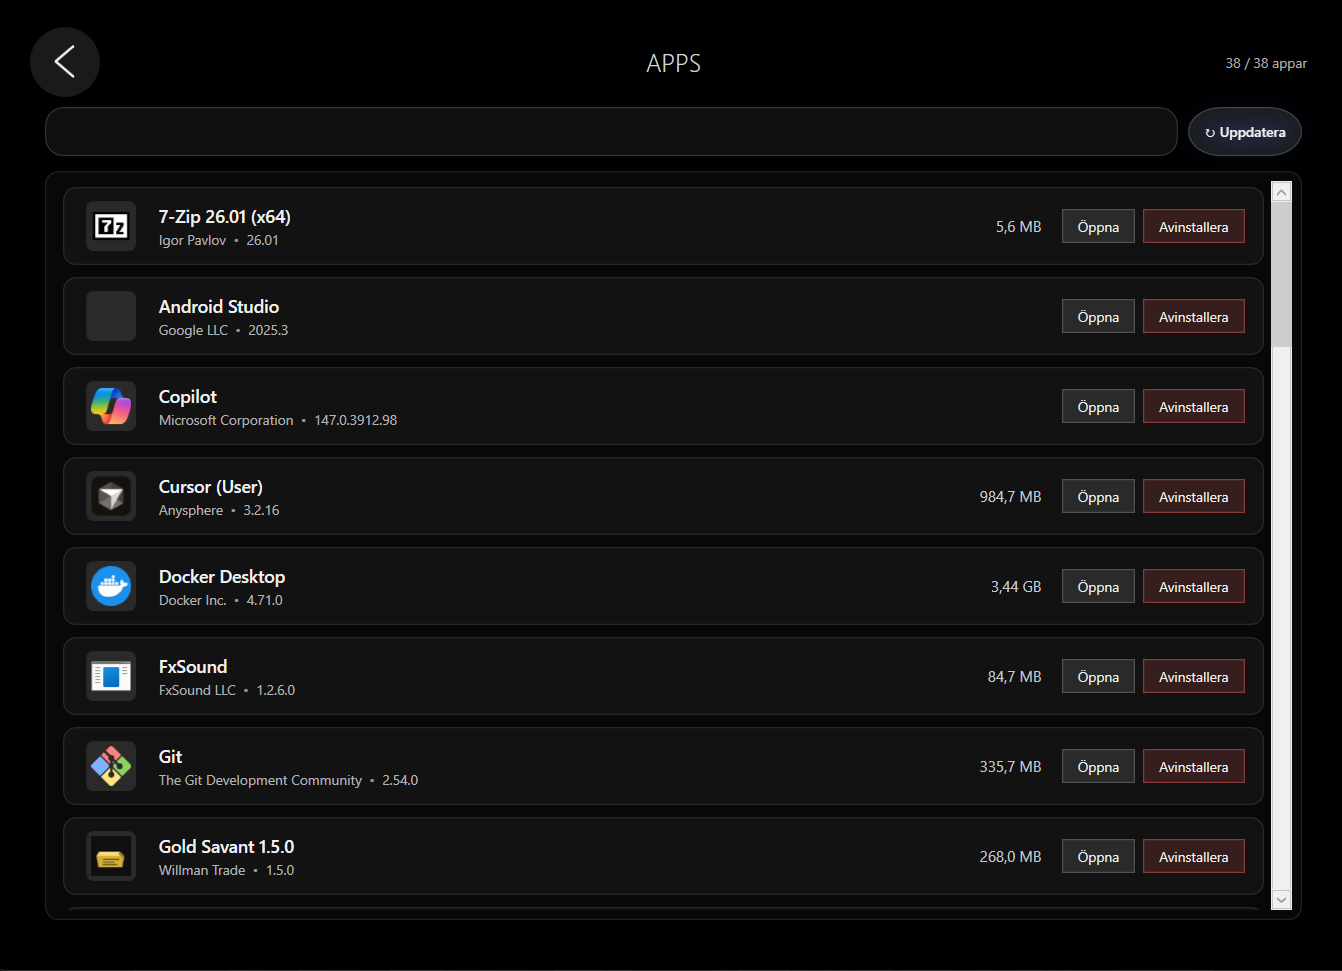Click the Microsoft Corporation publisher text
Image resolution: width=1342 pixels, height=971 pixels.
pos(226,421)
